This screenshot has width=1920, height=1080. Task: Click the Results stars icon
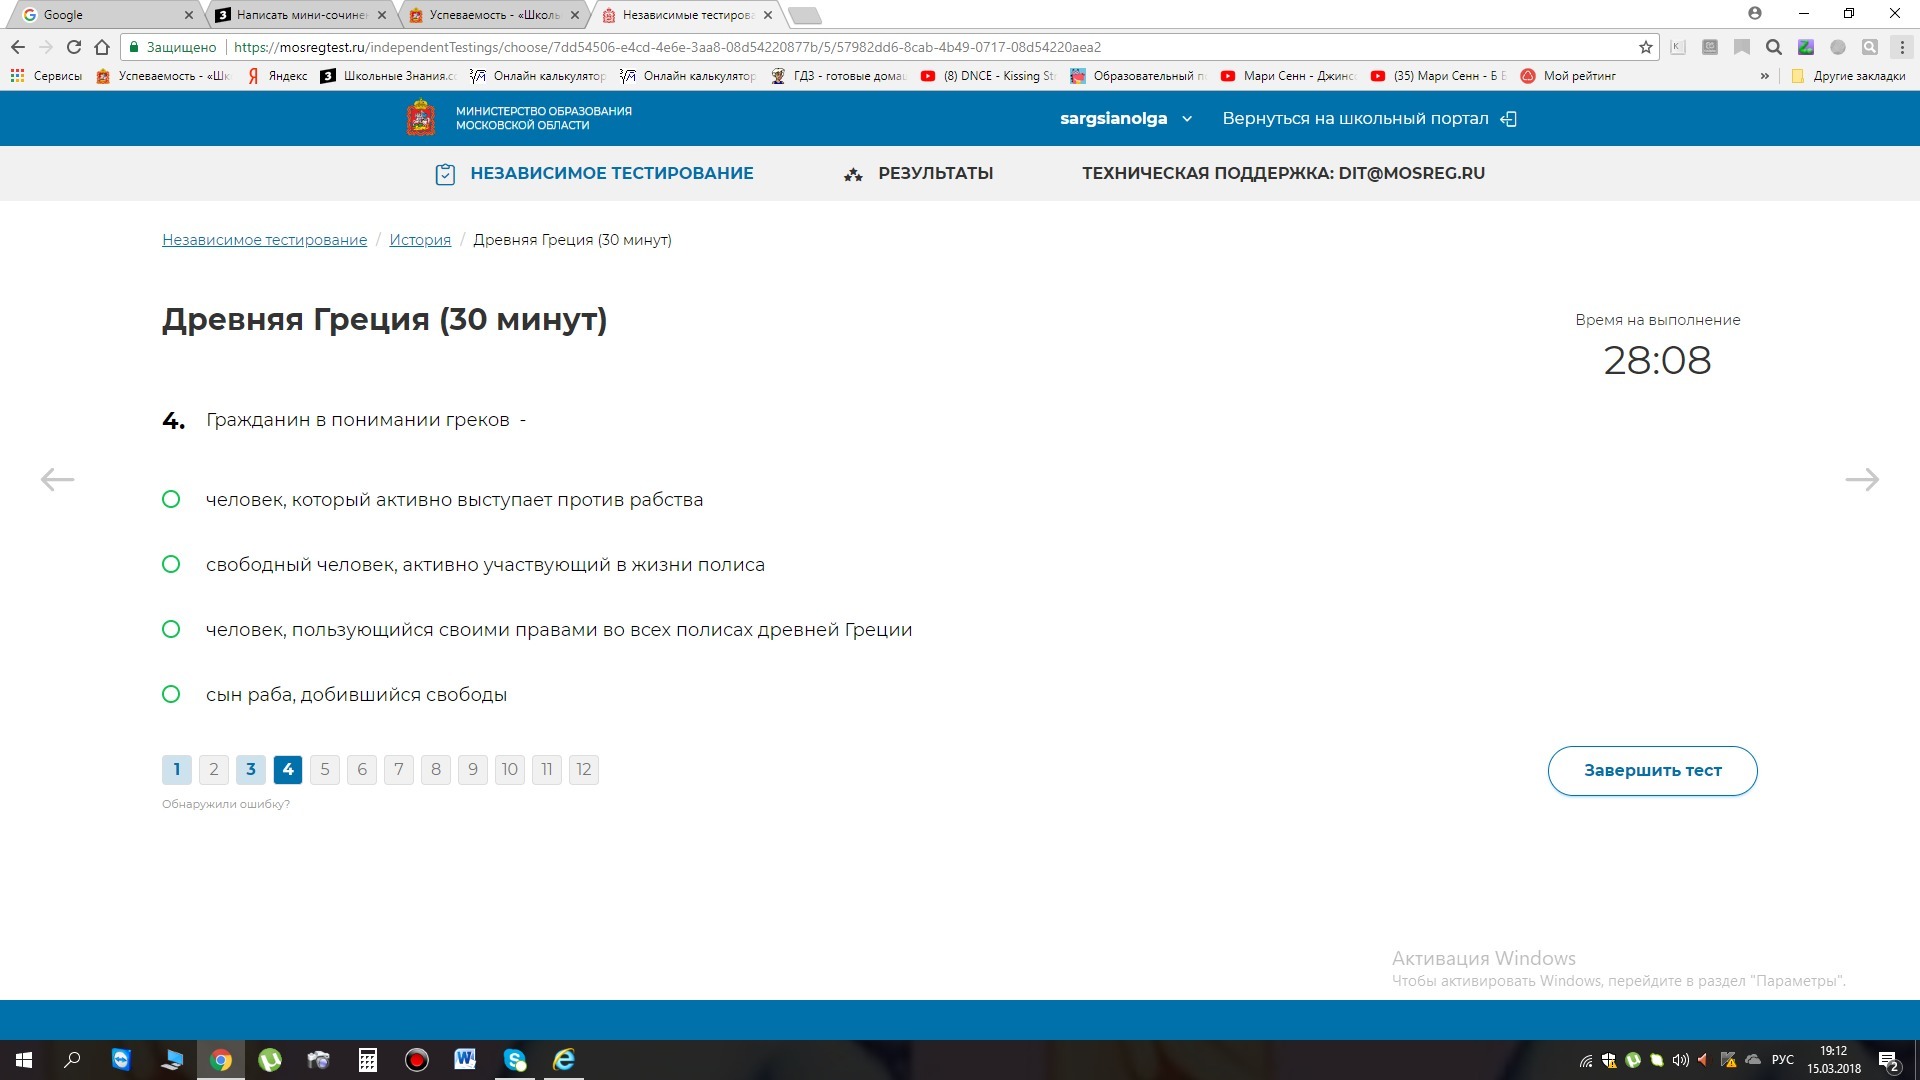click(x=853, y=174)
